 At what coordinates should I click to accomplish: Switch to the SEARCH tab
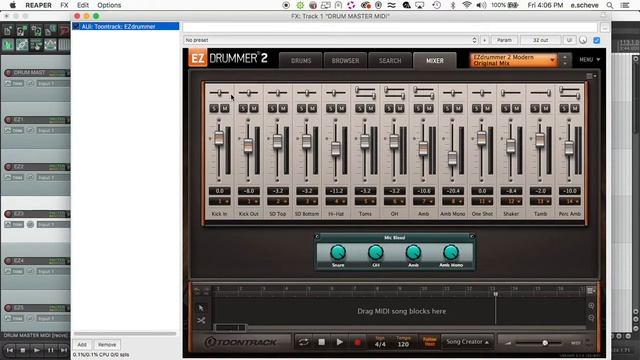pos(390,60)
